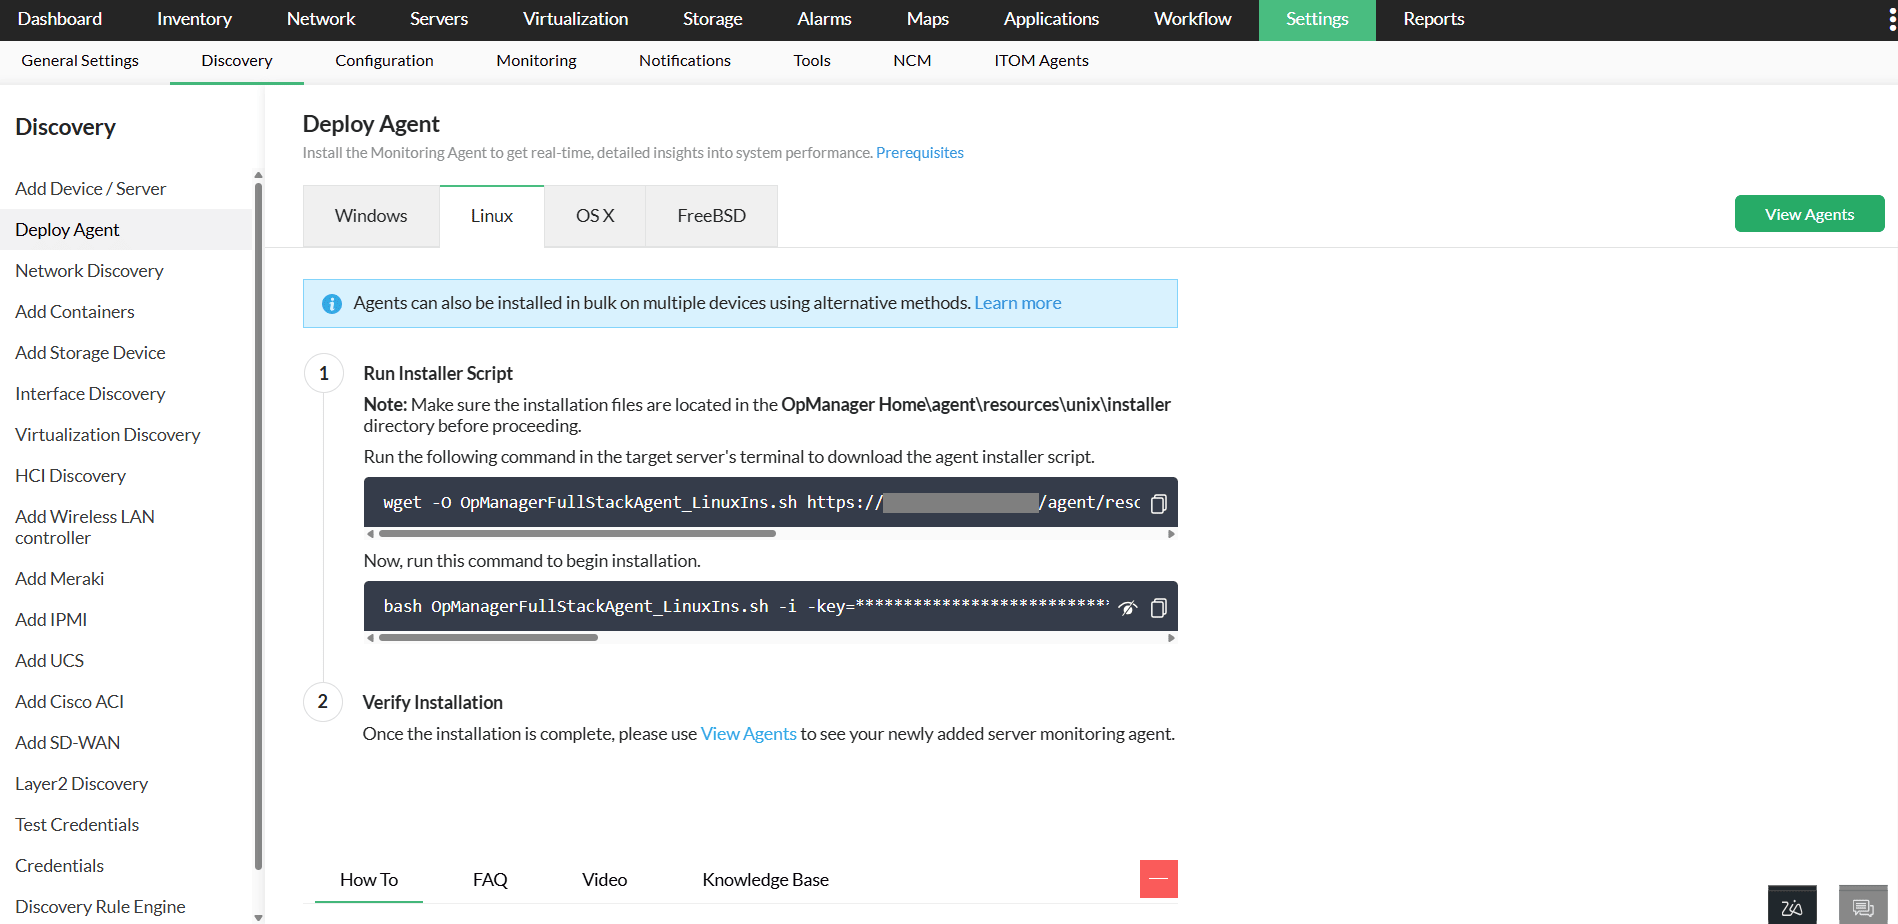Open Interface Discovery in sidebar
1898x924 pixels.
90,394
